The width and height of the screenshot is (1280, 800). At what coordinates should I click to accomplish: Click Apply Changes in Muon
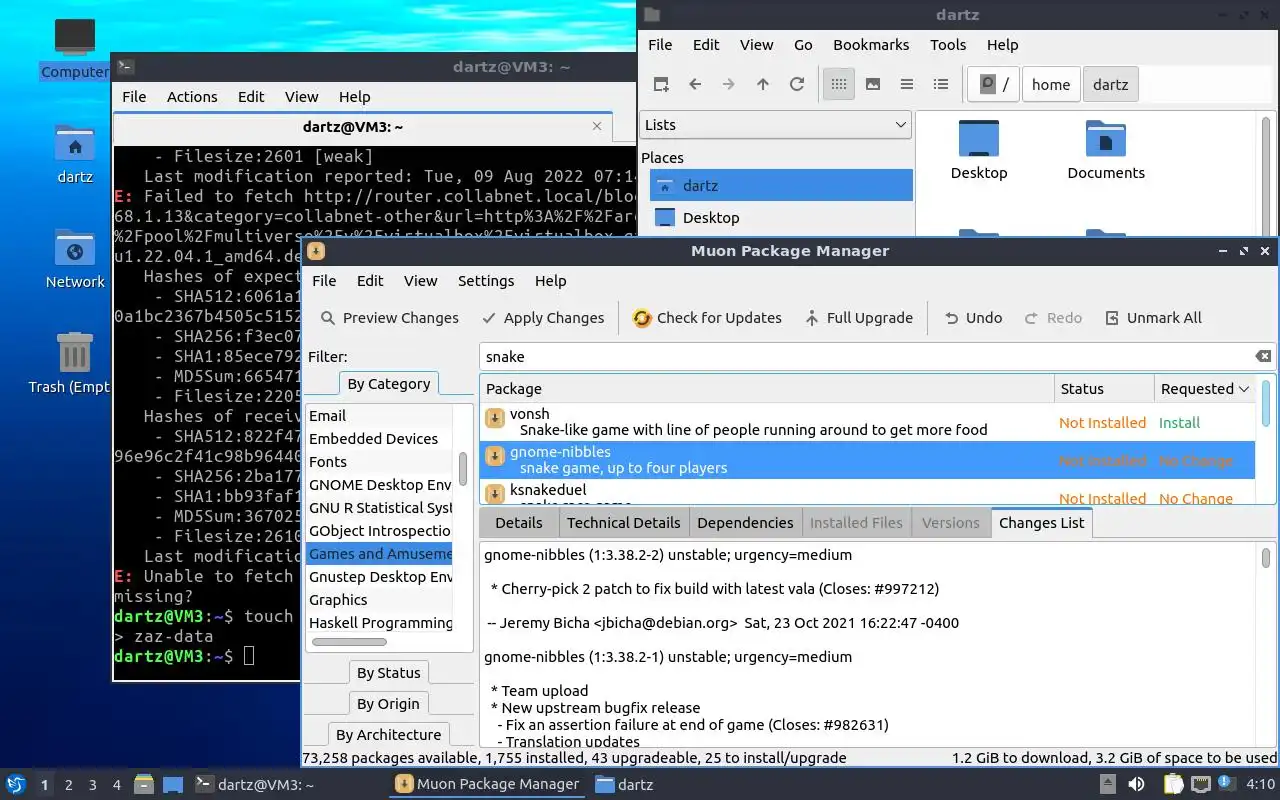(x=543, y=318)
